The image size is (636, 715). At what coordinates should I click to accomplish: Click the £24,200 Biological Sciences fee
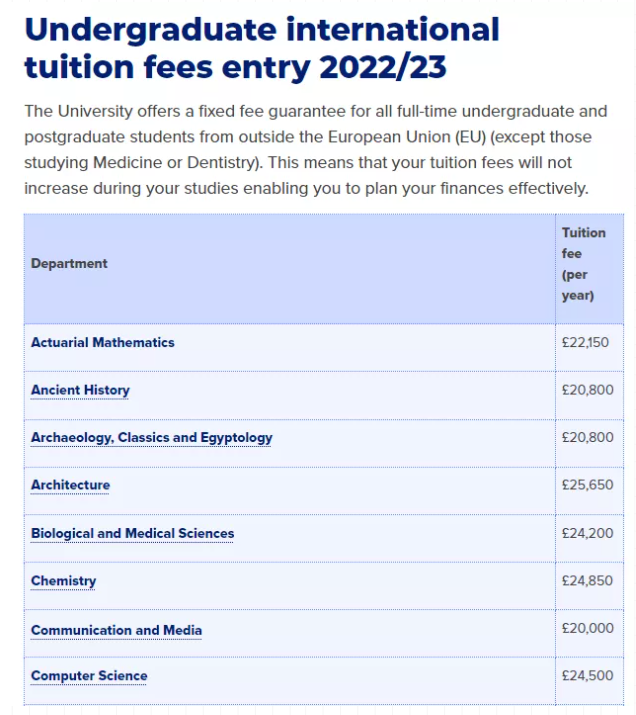pyautogui.click(x=587, y=533)
